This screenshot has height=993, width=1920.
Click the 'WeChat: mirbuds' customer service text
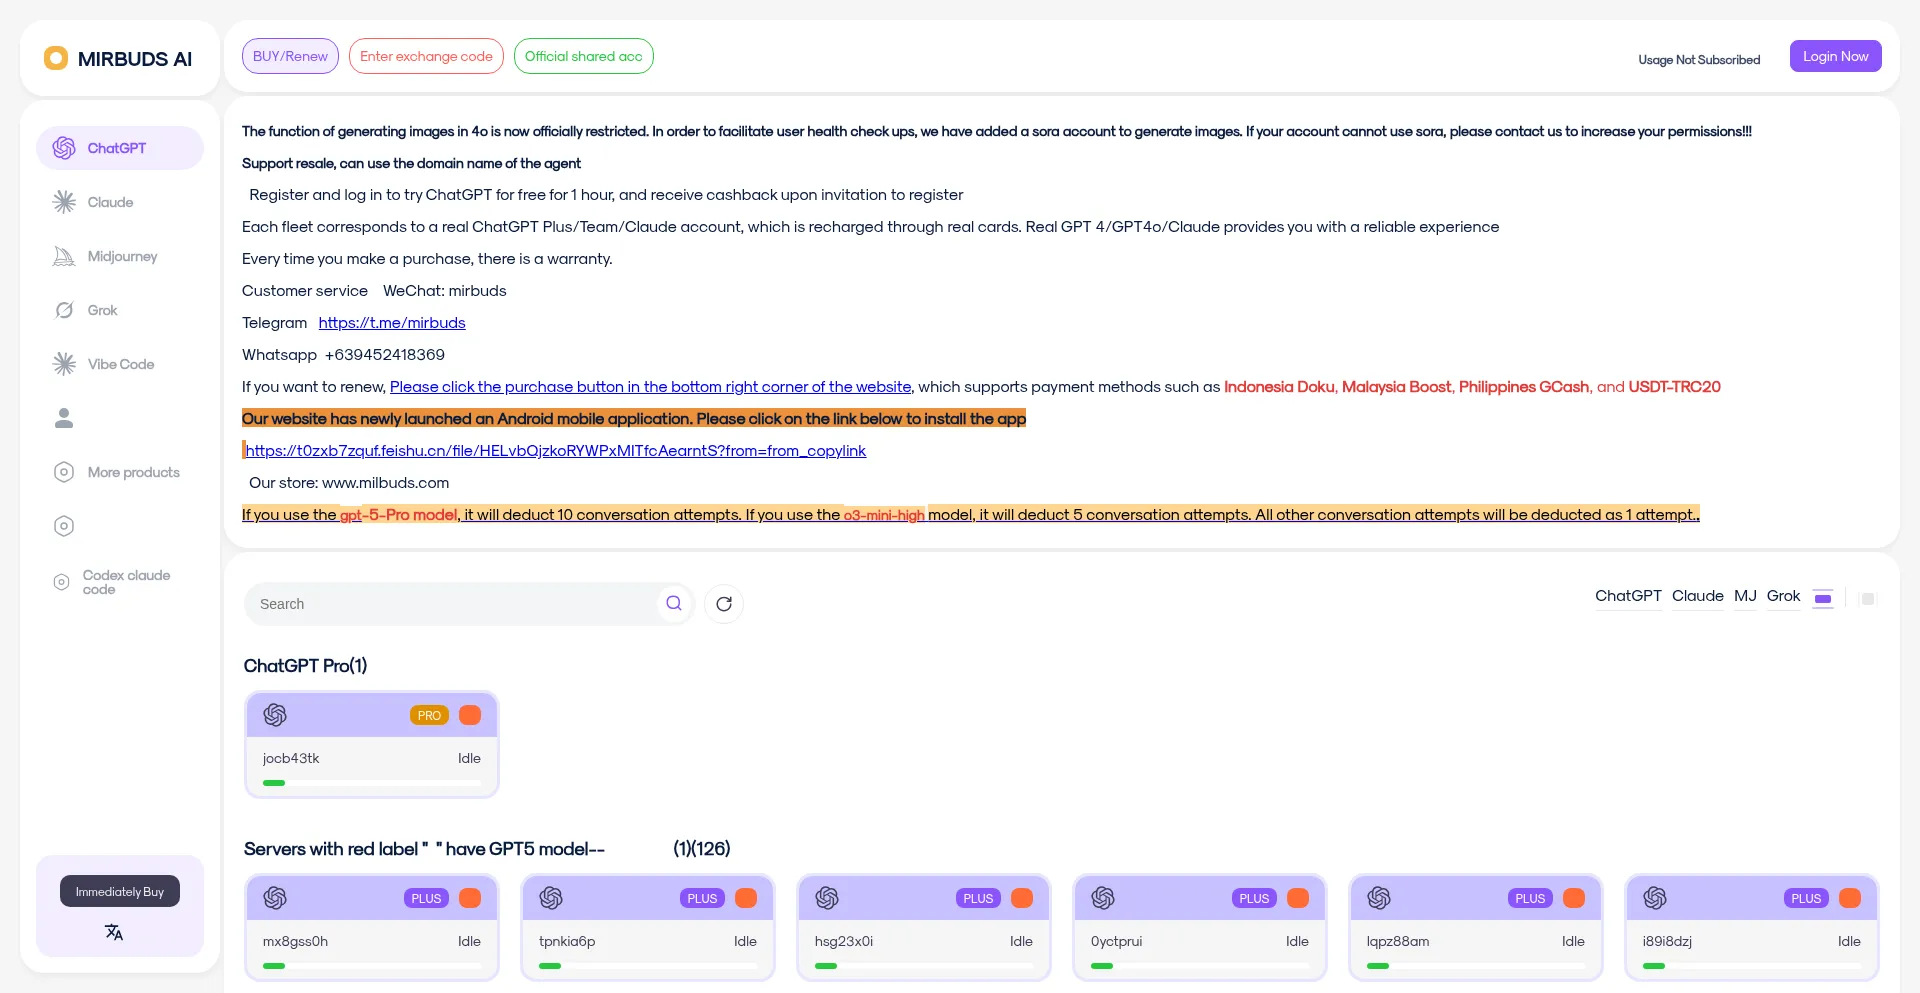(445, 291)
